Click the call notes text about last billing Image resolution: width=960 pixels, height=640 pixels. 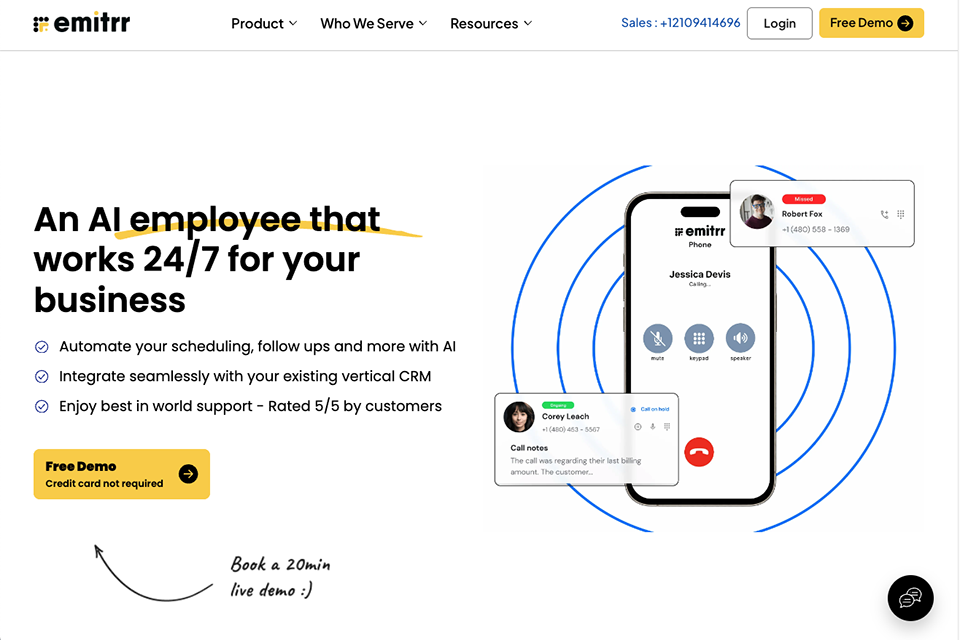coord(576,466)
